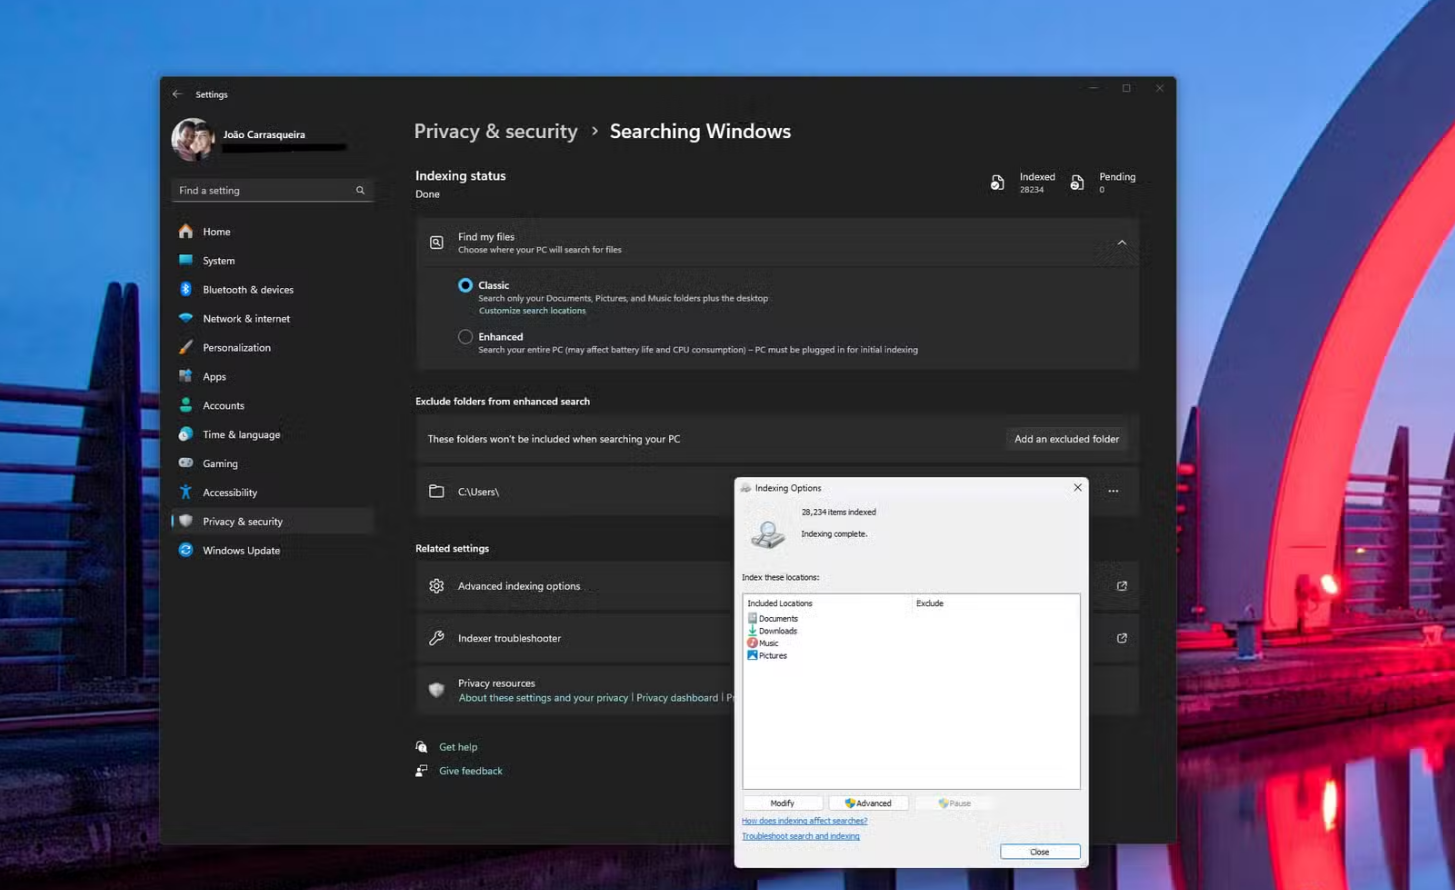Click the 'Privacy resources' shield icon

pos(437,690)
